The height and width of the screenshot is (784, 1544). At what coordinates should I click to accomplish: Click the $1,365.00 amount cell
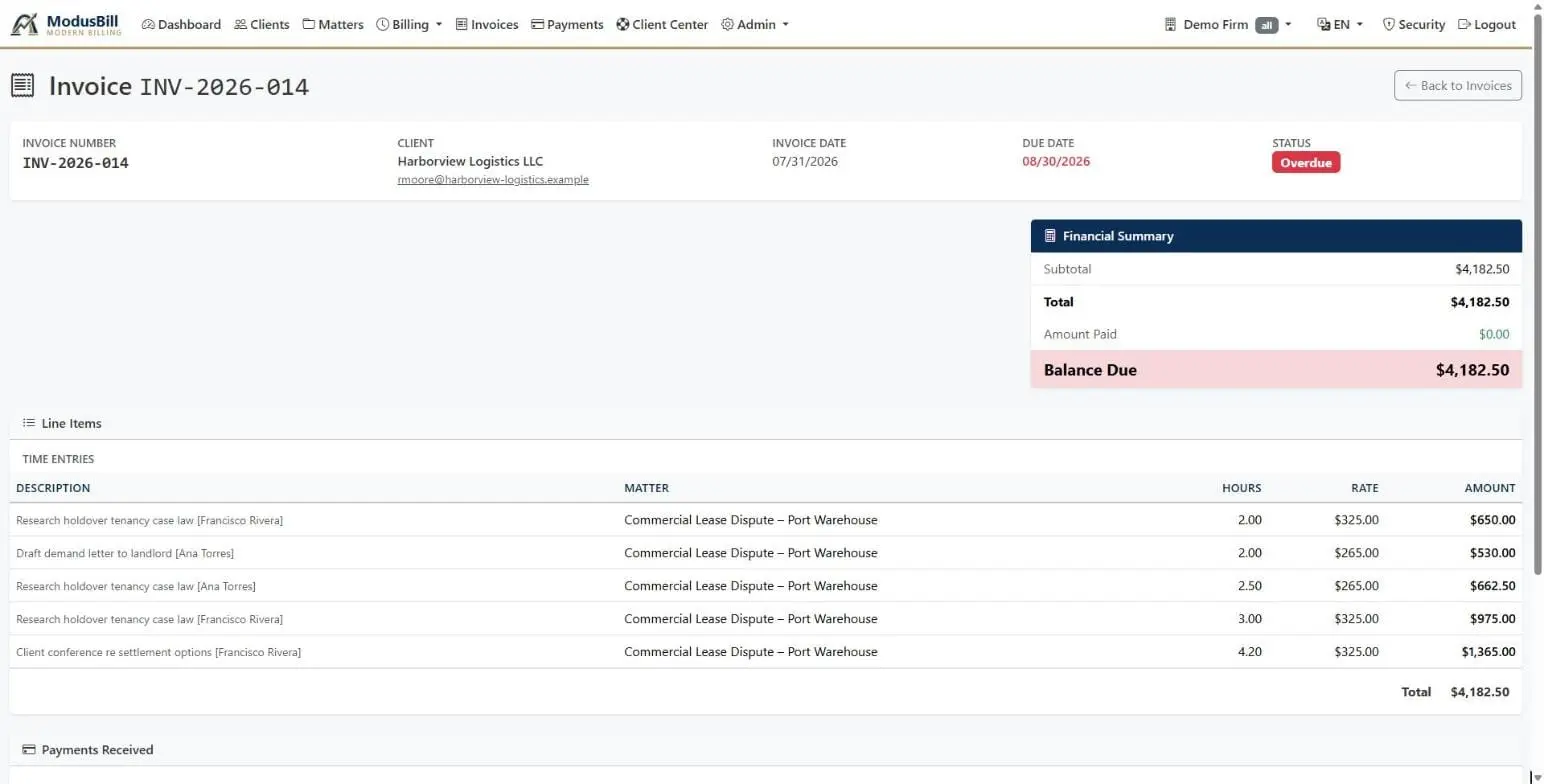(1488, 652)
